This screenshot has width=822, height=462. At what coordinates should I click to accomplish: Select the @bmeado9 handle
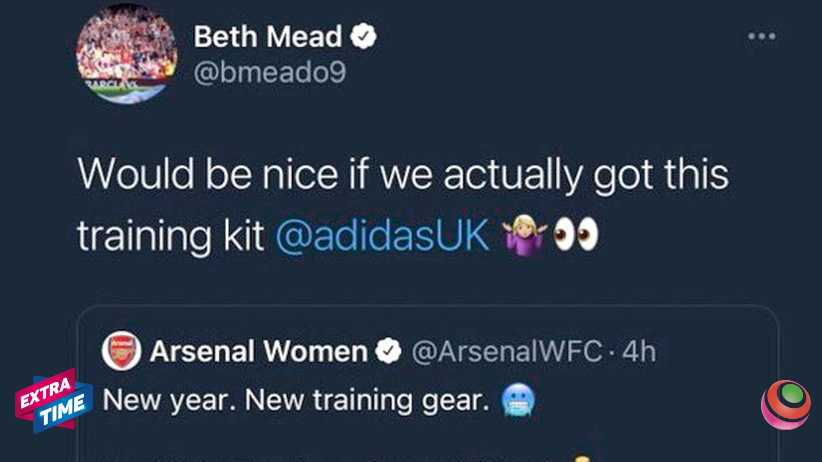click(270, 74)
